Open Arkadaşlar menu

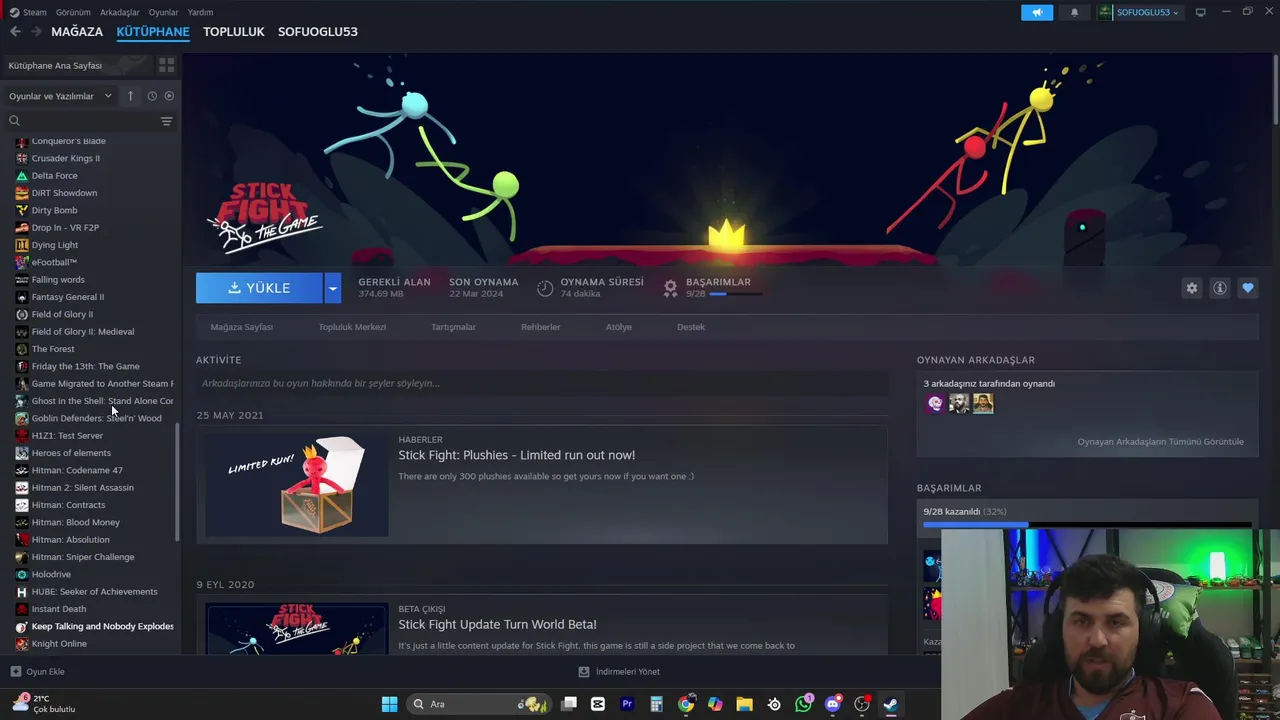tap(120, 12)
